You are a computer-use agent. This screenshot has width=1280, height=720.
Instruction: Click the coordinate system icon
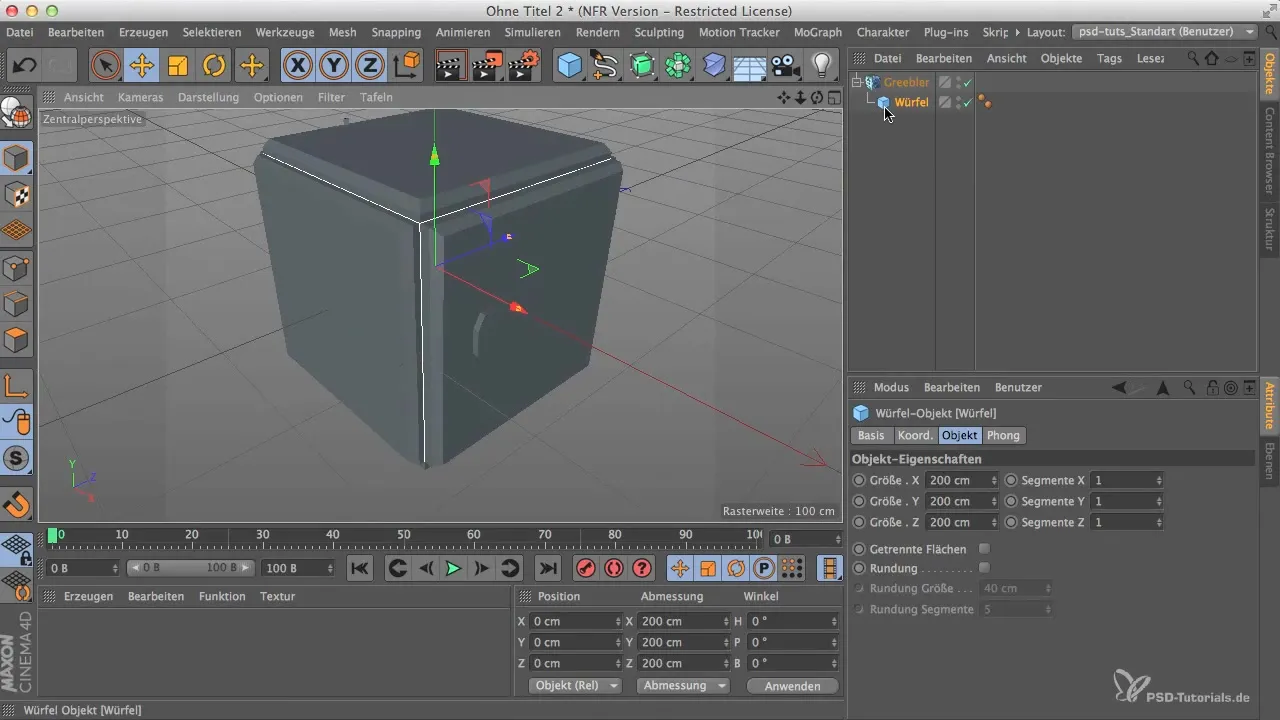point(408,67)
